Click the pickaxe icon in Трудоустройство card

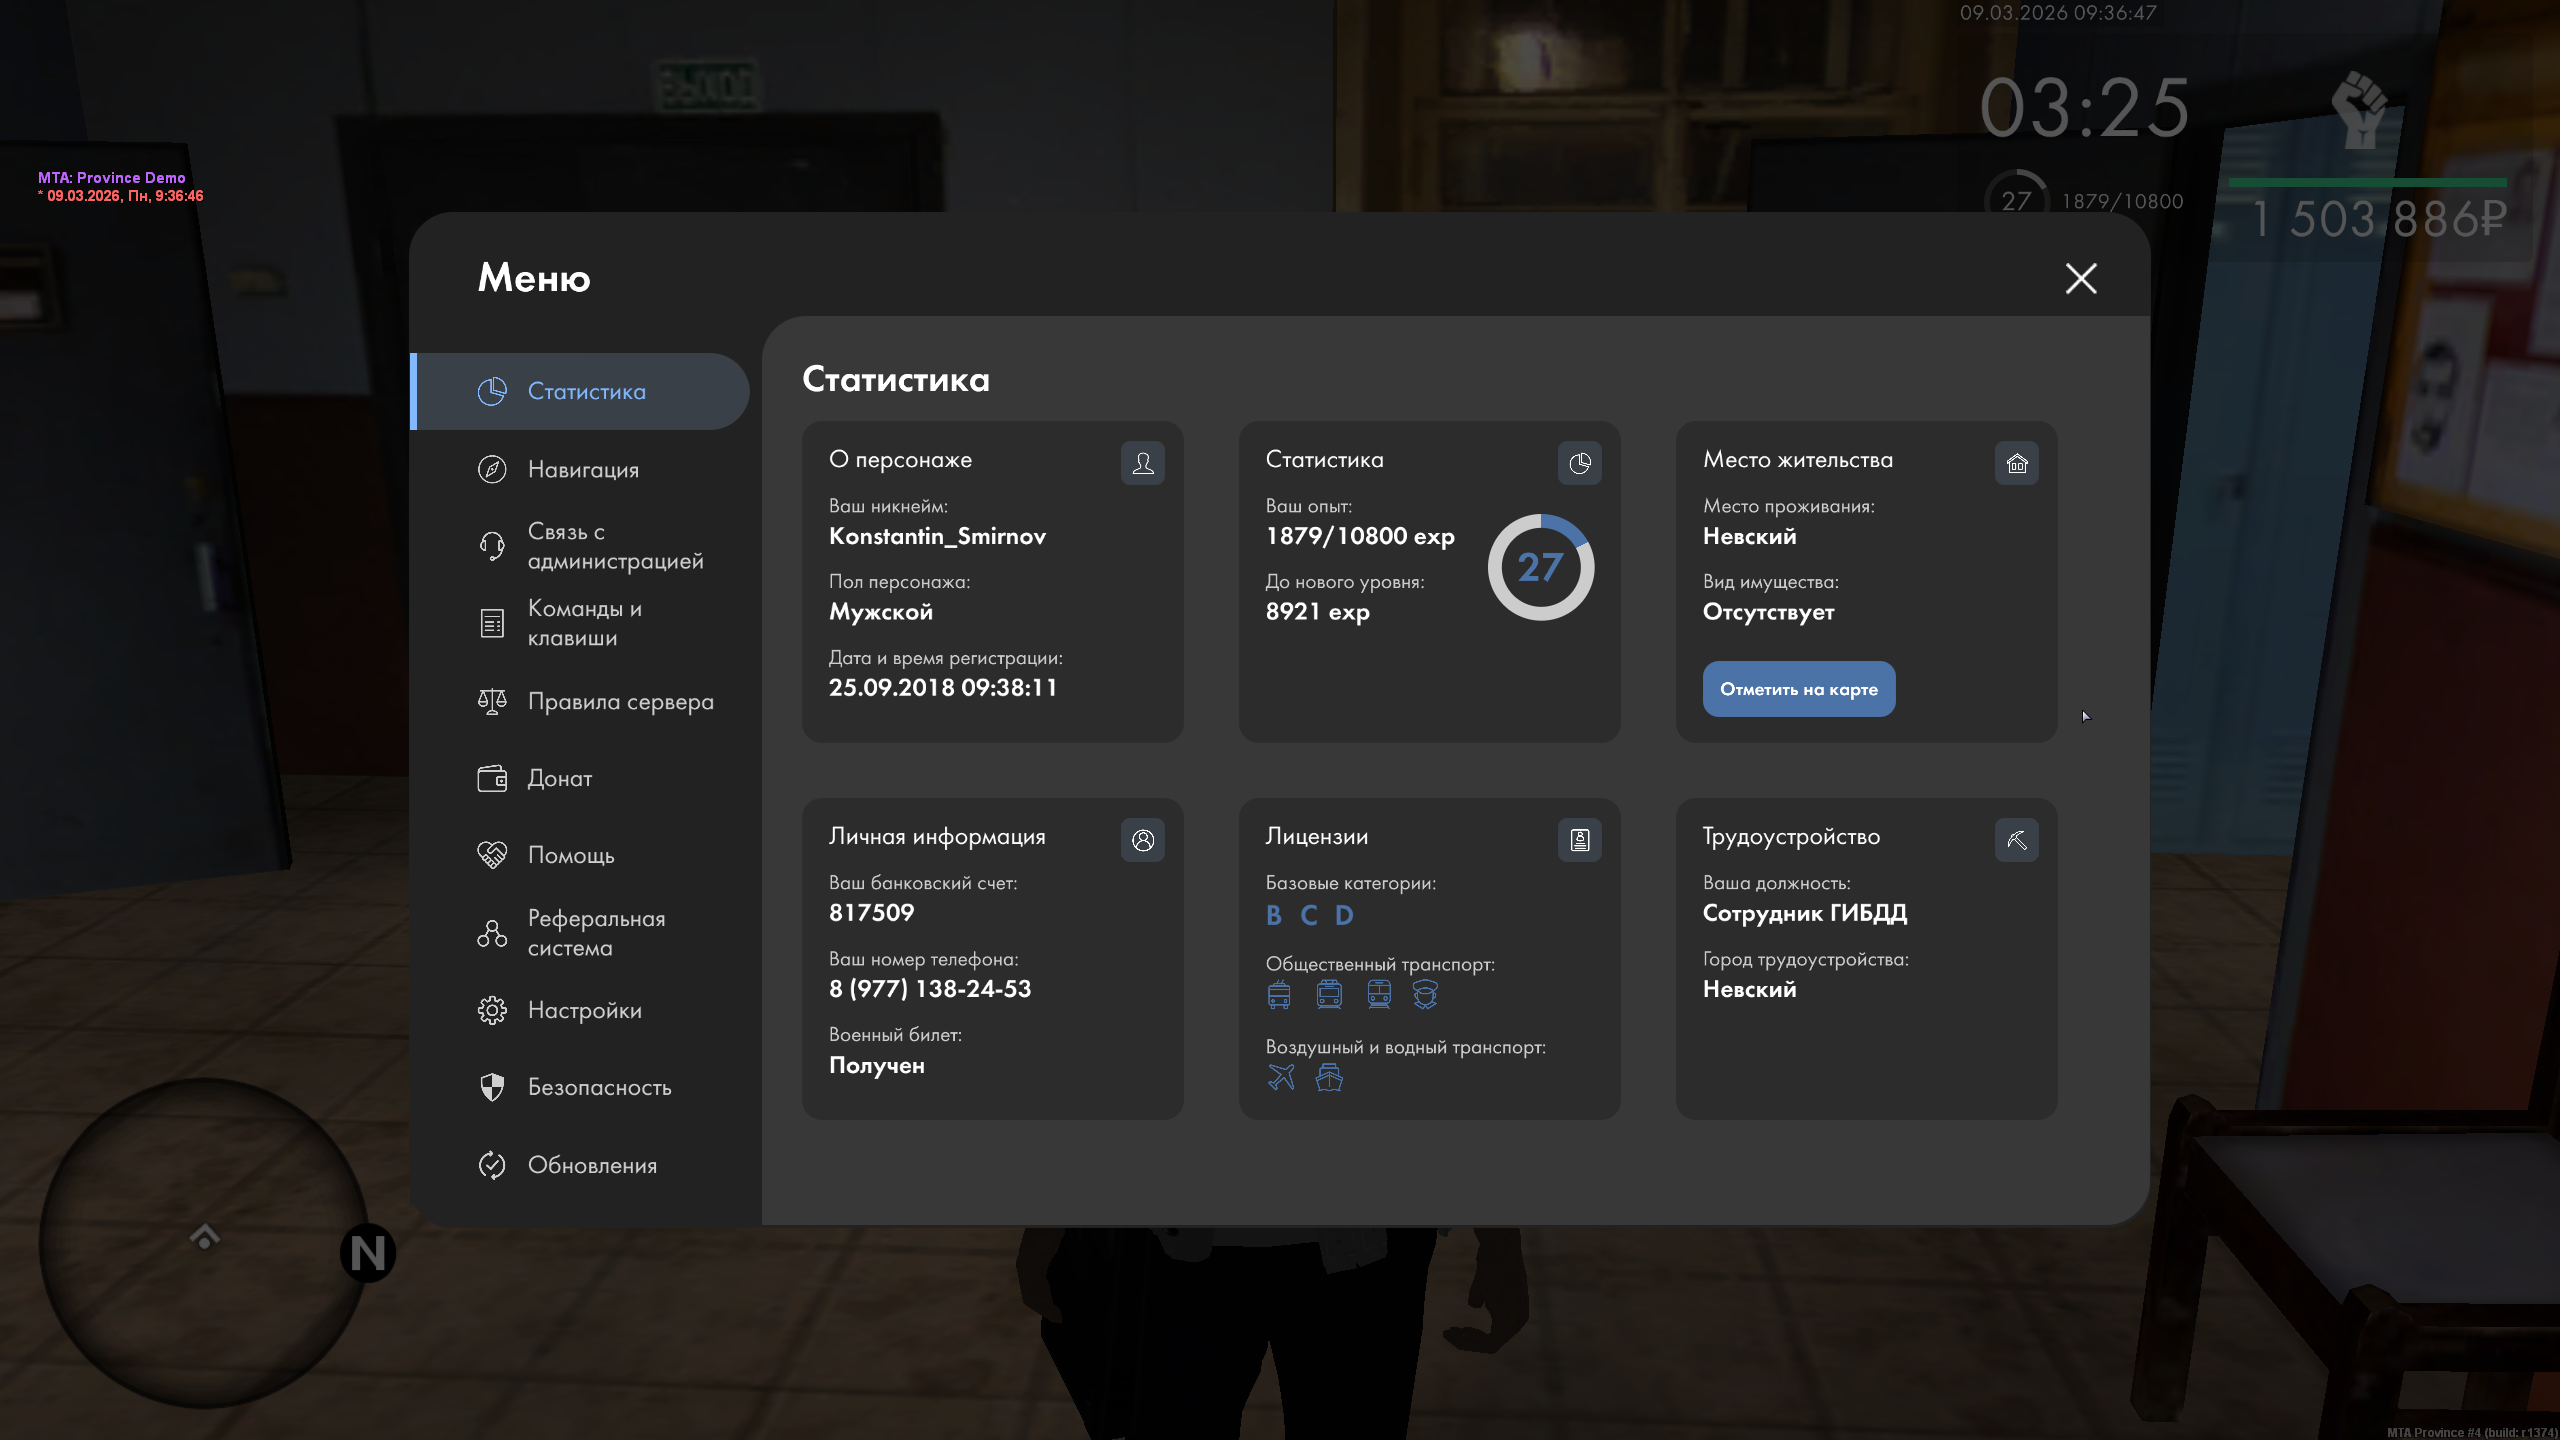click(x=2016, y=840)
